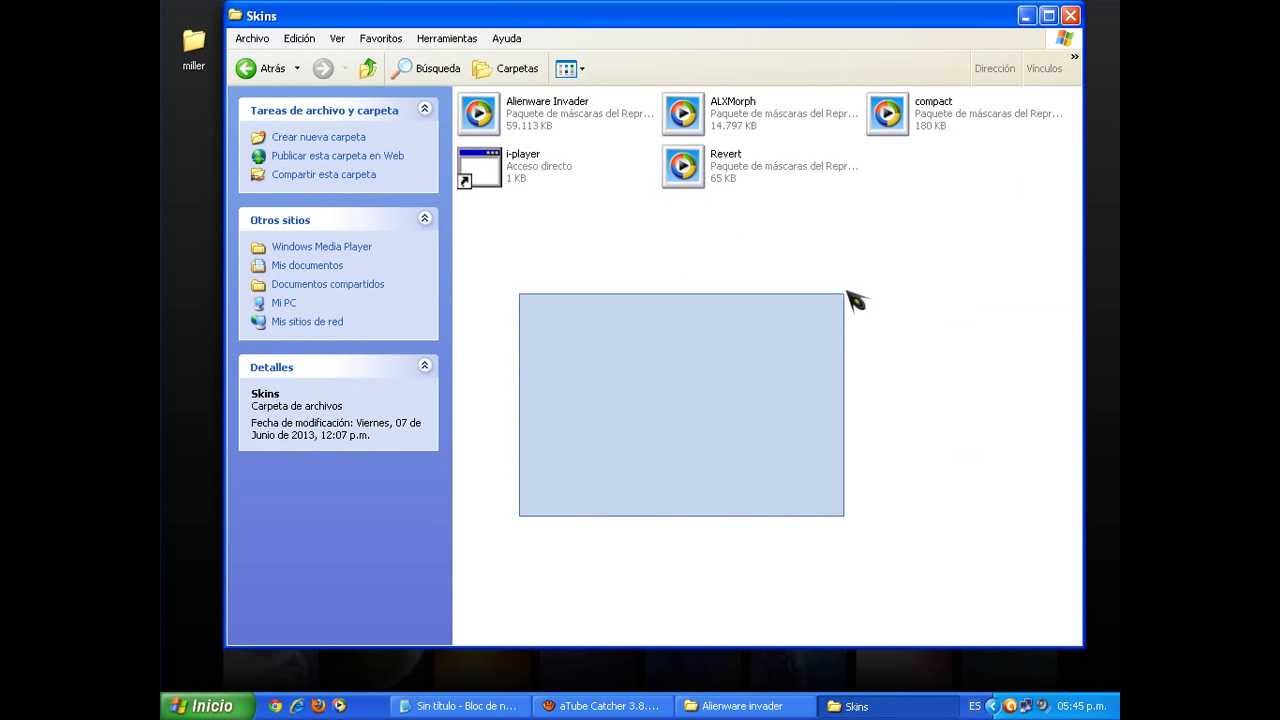Switch to Alienware invader taskbar button

pos(743,706)
